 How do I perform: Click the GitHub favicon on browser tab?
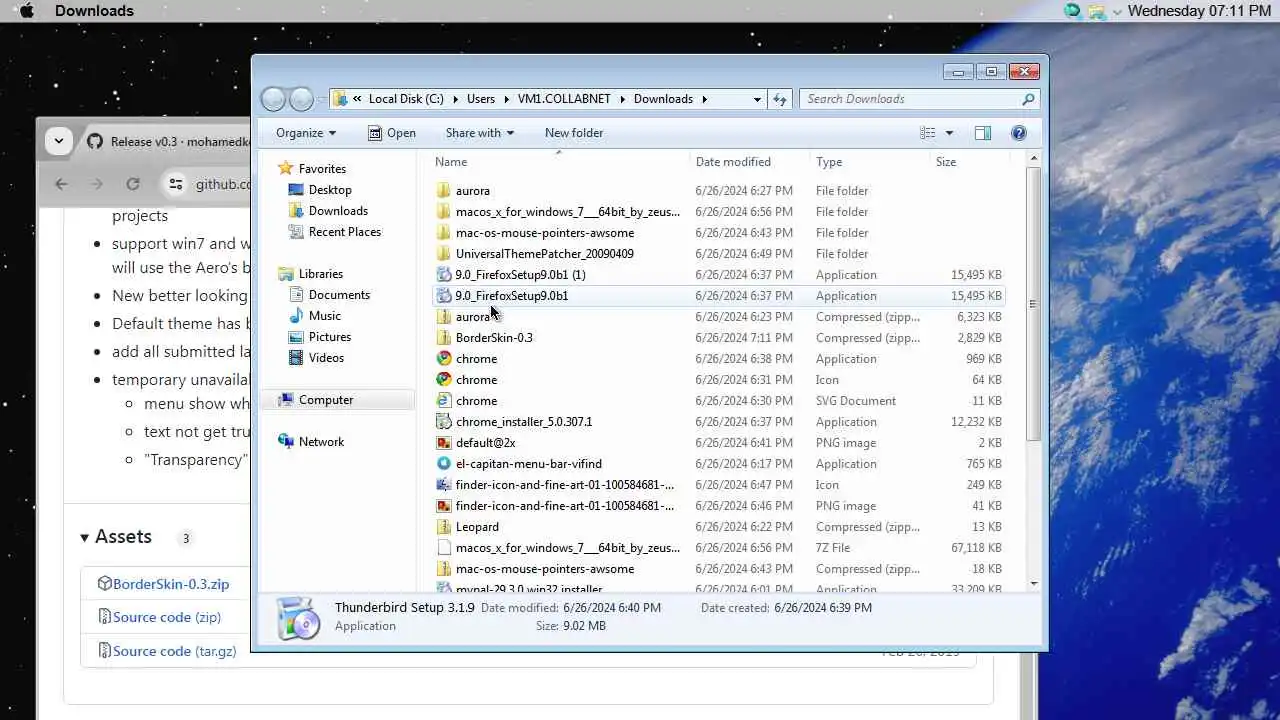(95, 141)
